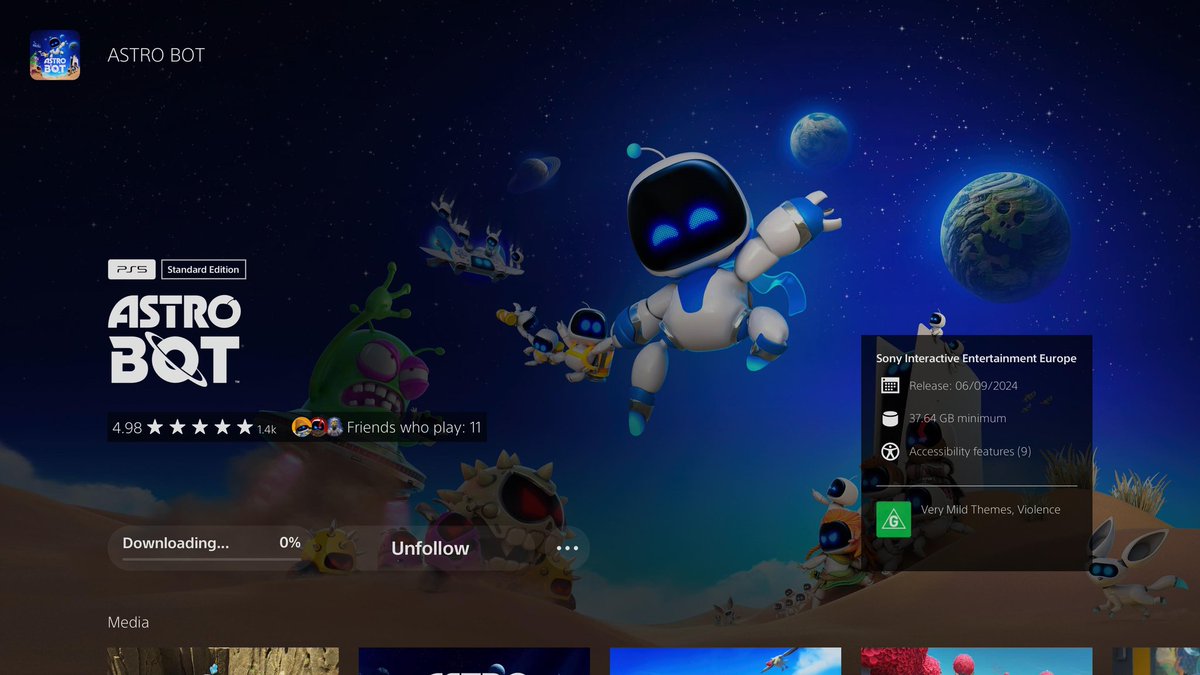Open the Astro Bot game icon at top left
1200x675 pixels.
pos(55,55)
